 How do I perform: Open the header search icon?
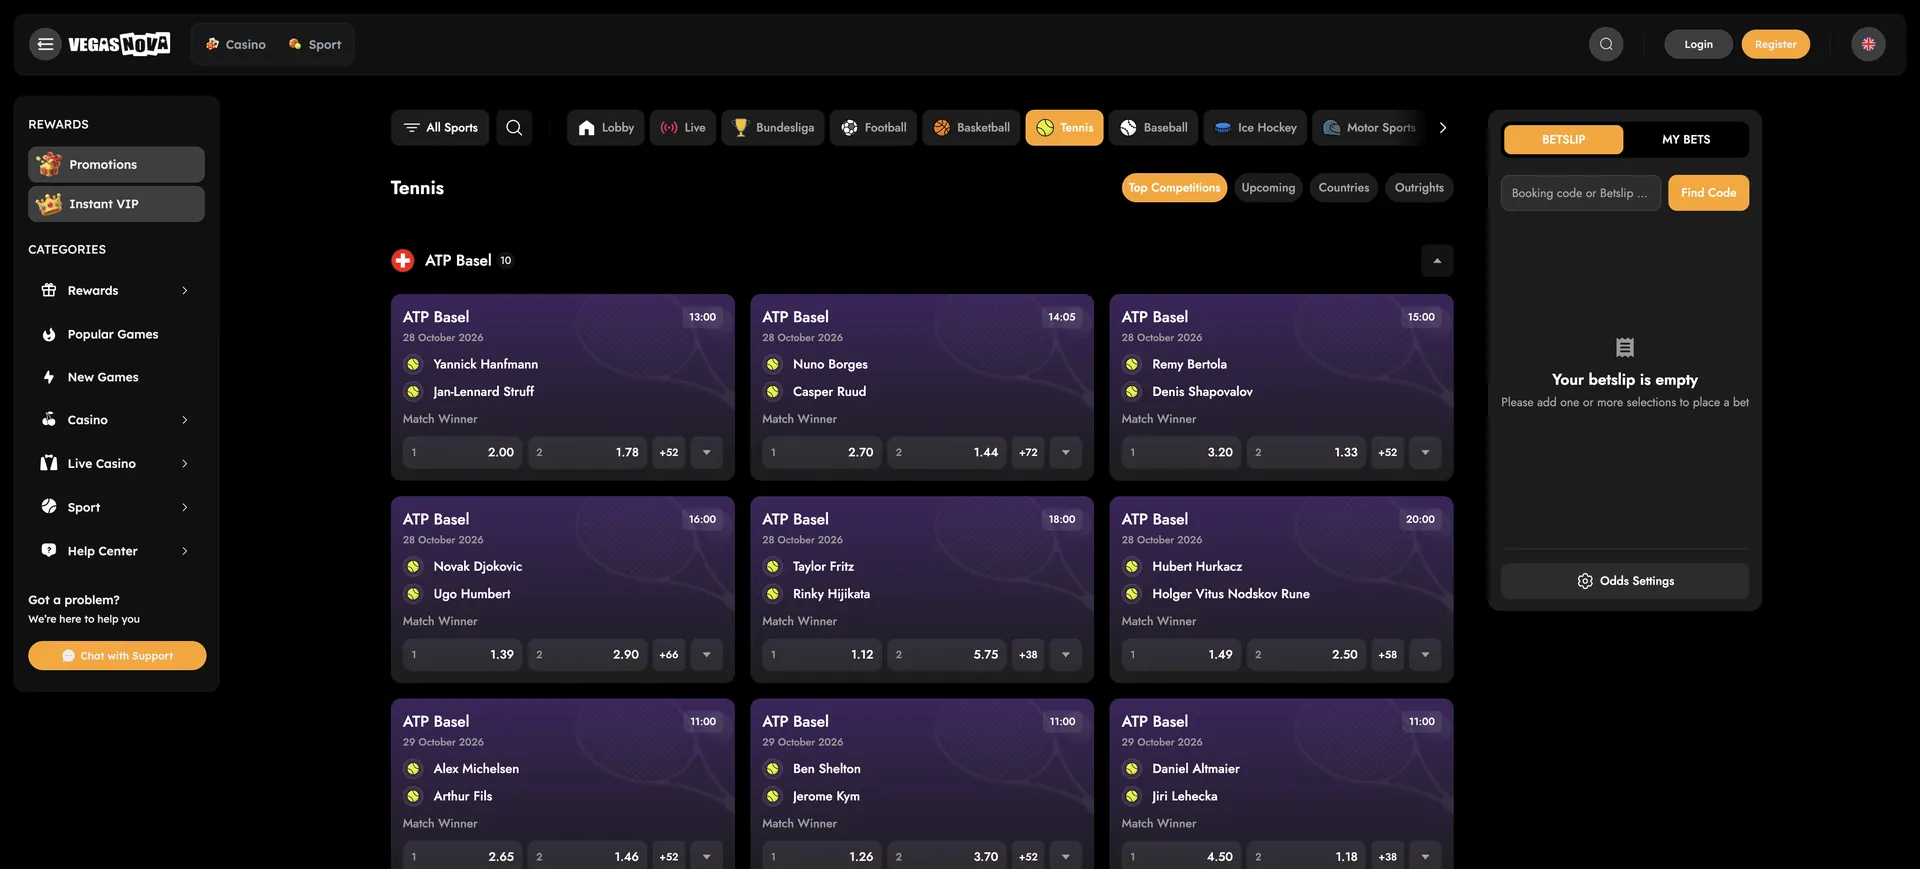point(1606,44)
